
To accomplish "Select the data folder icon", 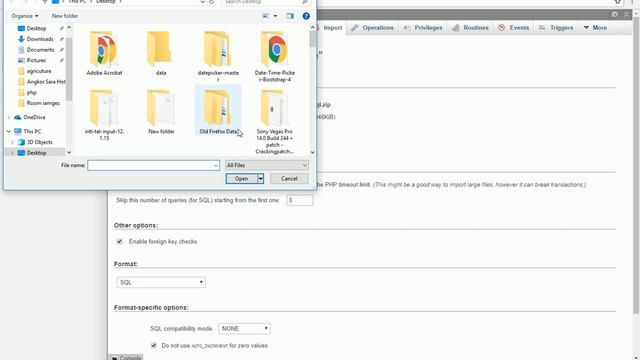I will click(160, 49).
